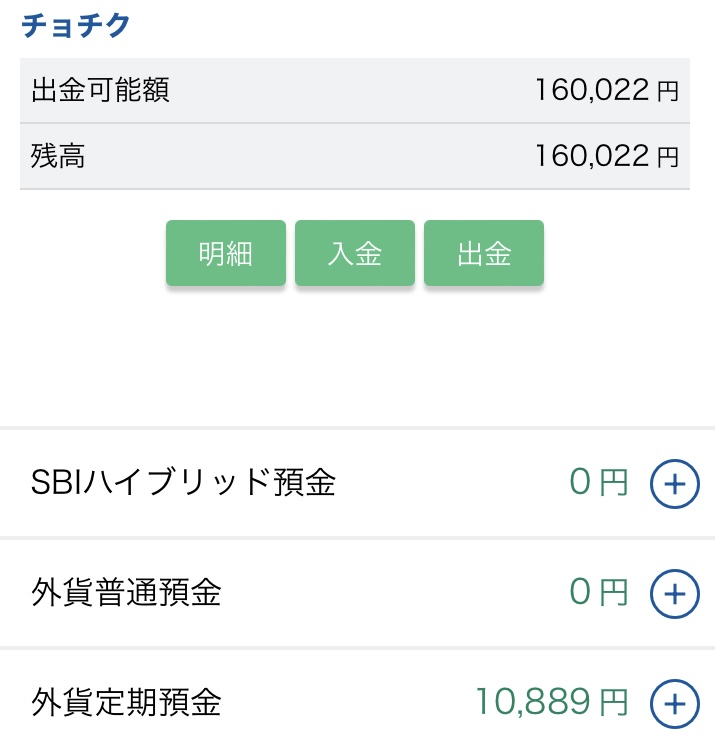The height and width of the screenshot is (755, 715).
Task: Click the チョチク section heading
Action: (76, 26)
